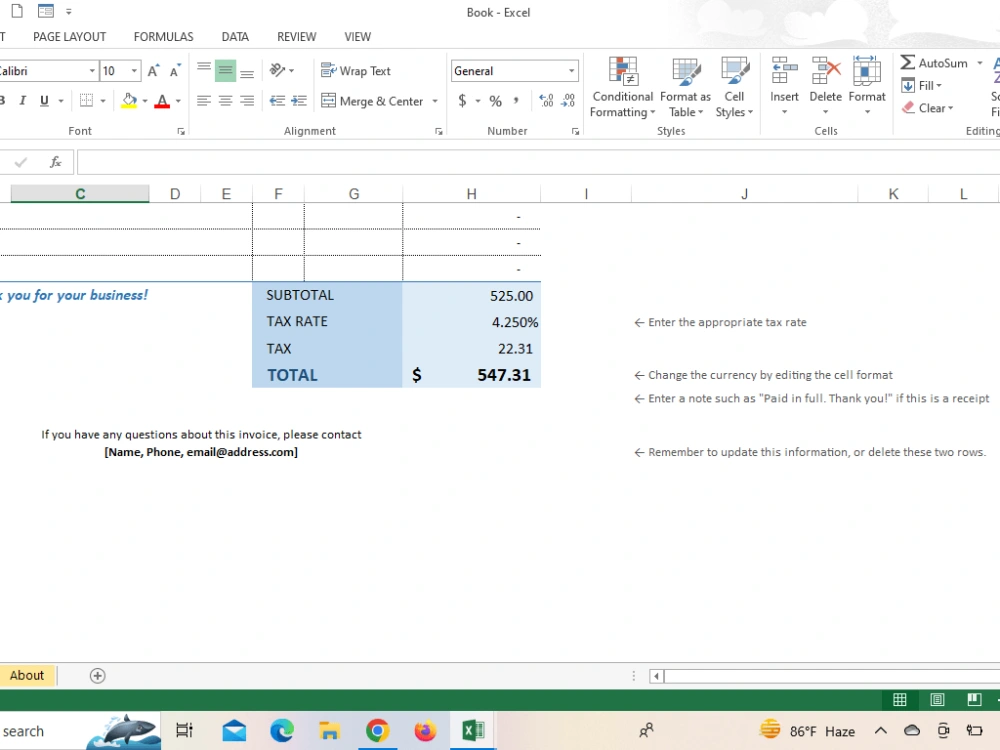1000x750 pixels.
Task: Open the Number format dialog launcher
Action: [x=575, y=131]
